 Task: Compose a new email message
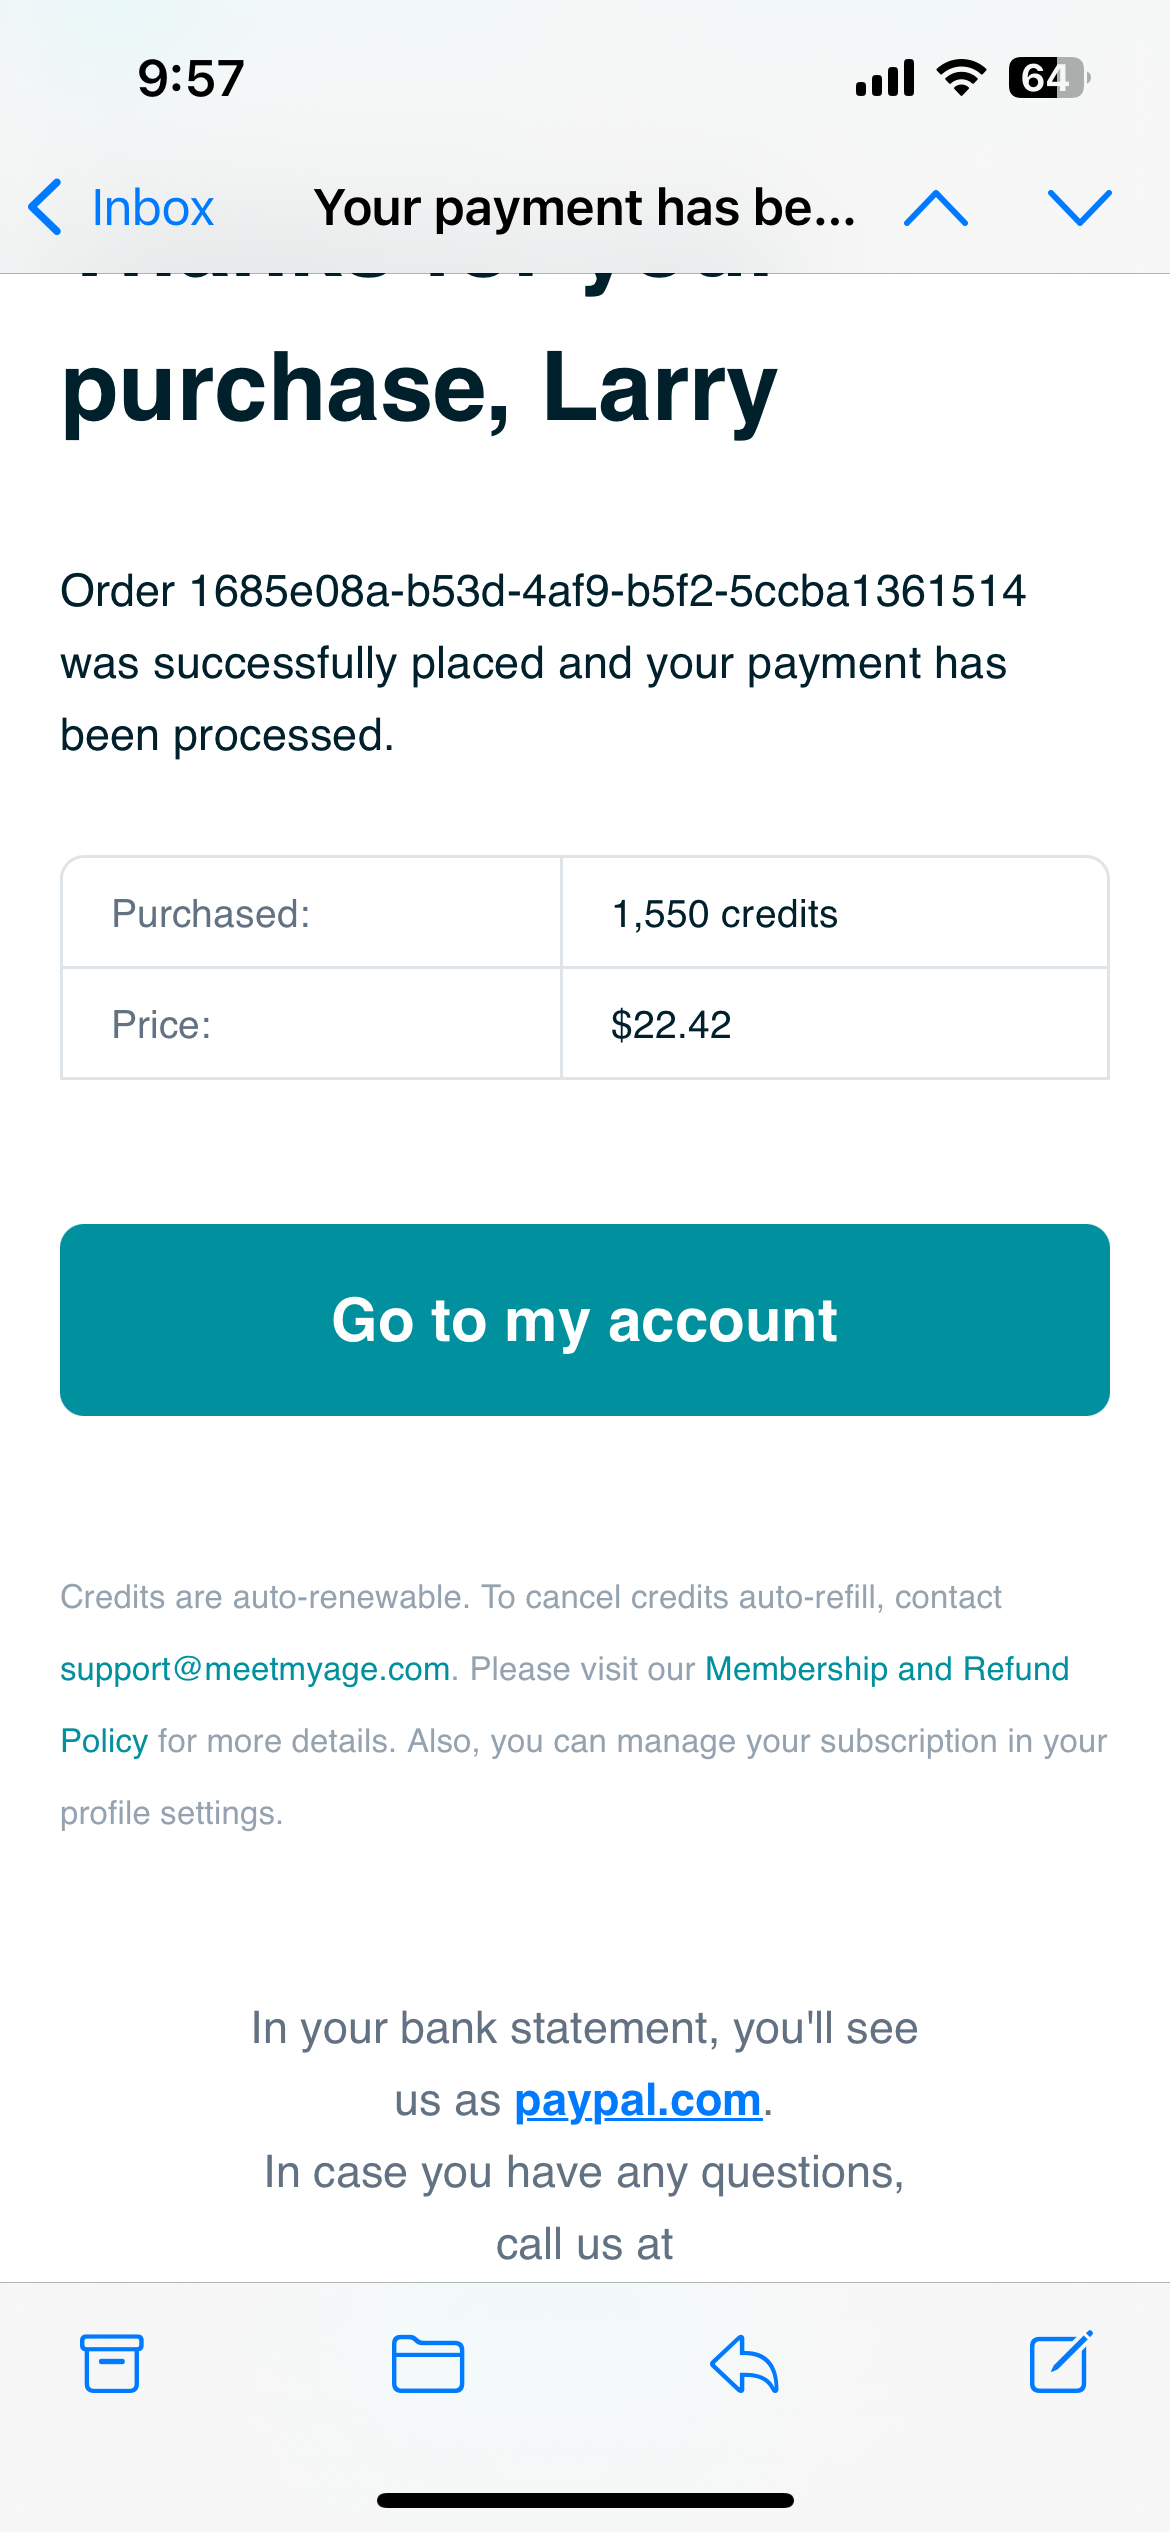[x=1060, y=2363]
